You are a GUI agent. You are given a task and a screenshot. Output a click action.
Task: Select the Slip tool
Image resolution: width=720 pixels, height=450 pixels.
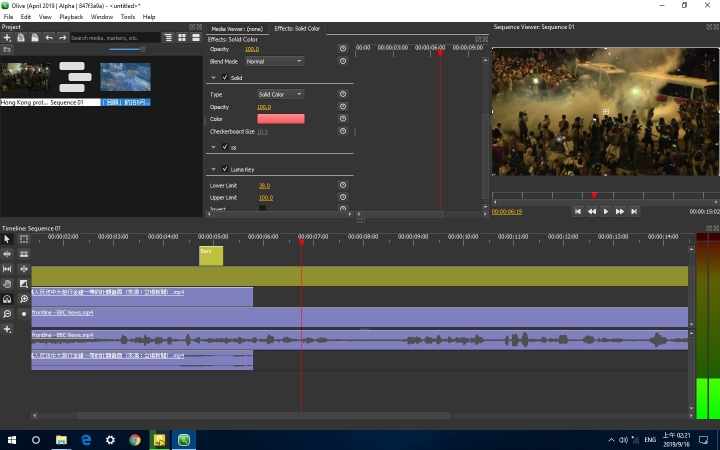click(7, 269)
